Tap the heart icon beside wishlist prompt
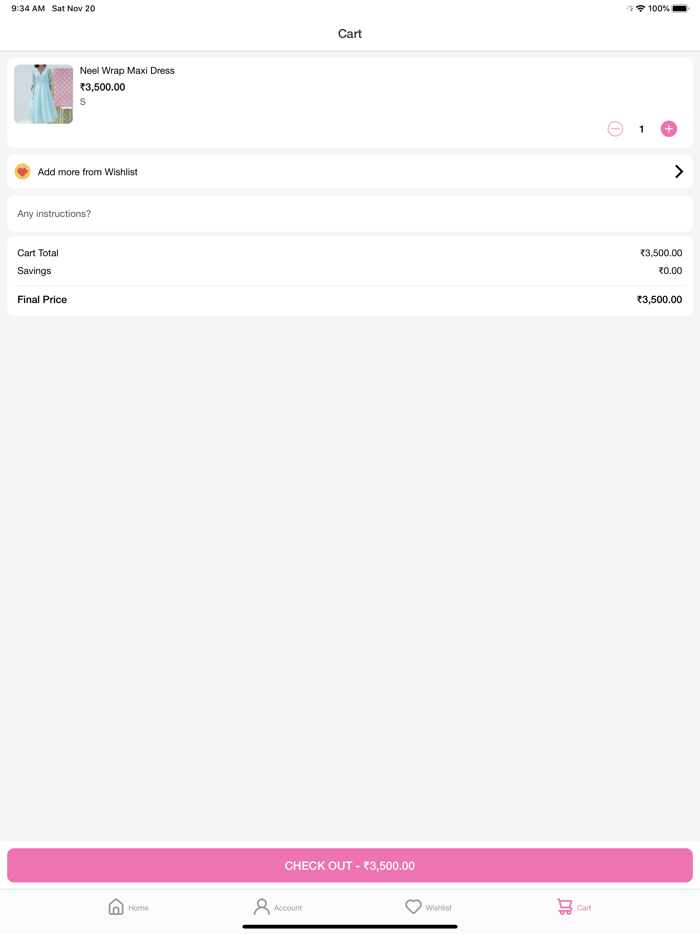 pyautogui.click(x=23, y=172)
